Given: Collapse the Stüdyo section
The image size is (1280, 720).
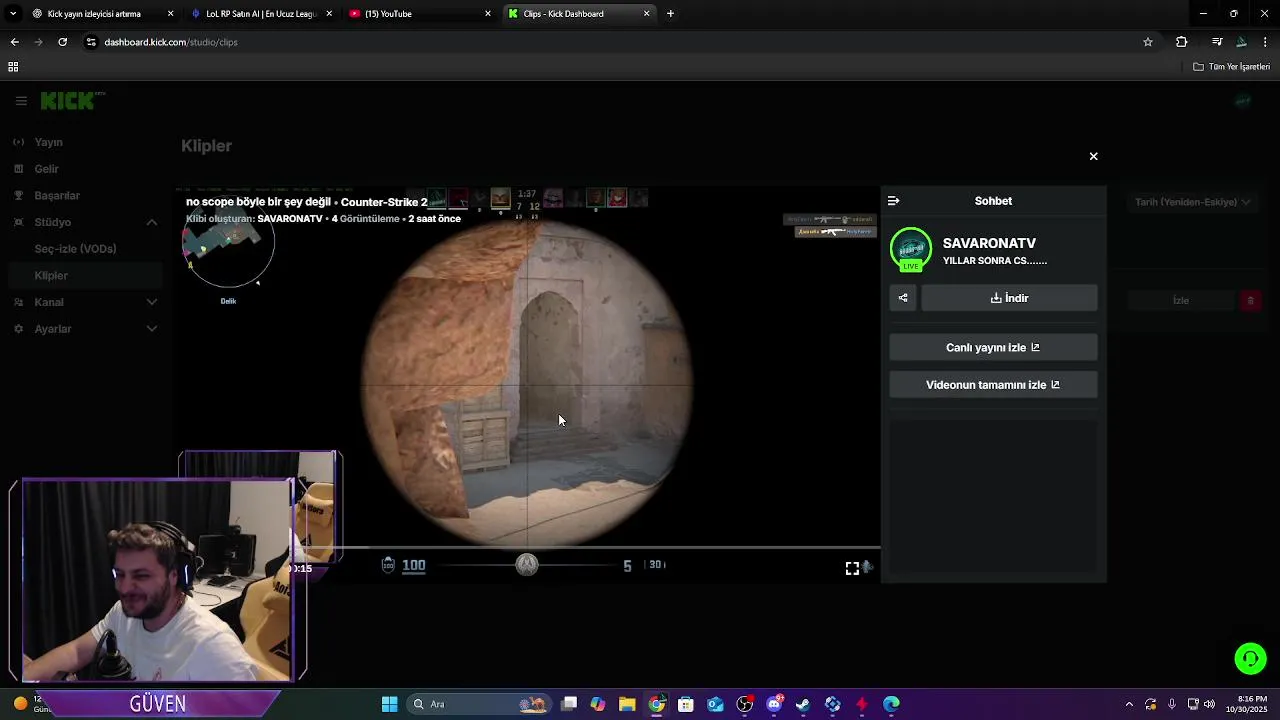Looking at the screenshot, I should pos(152,222).
